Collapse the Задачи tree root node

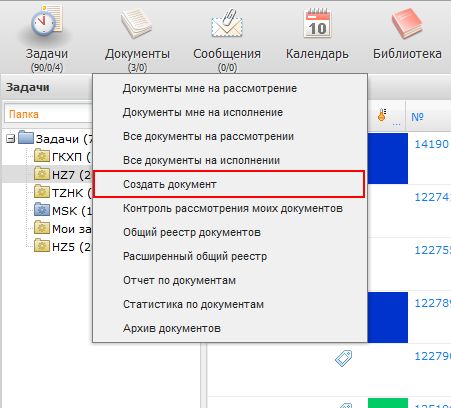point(11,139)
